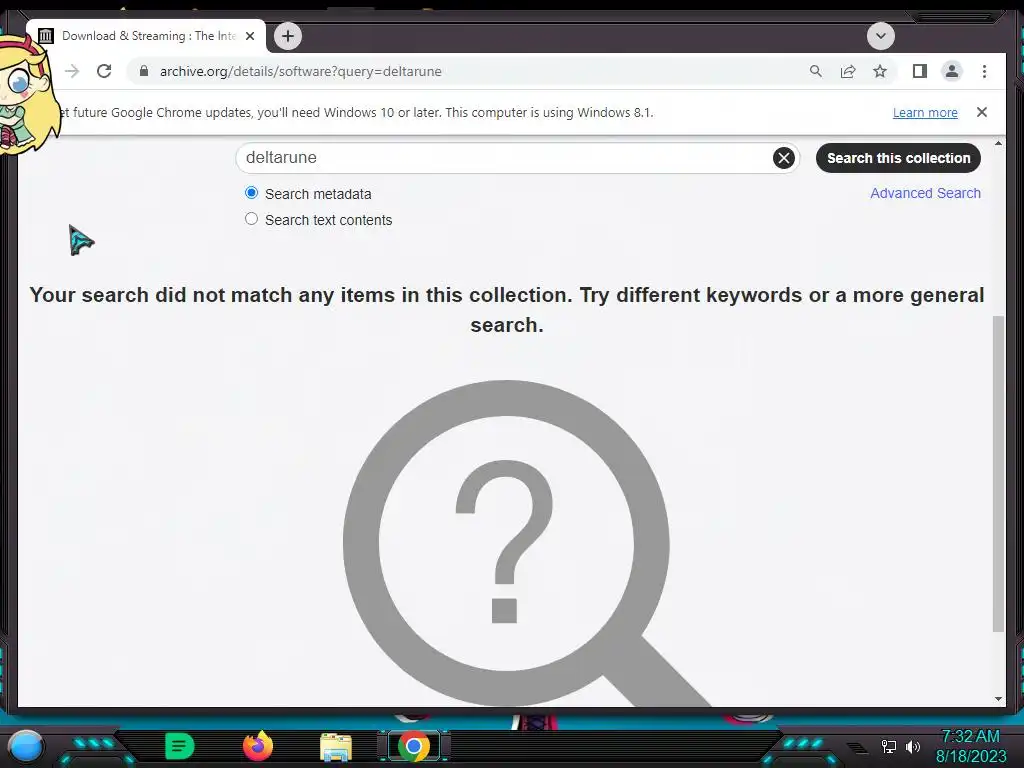
Task: Toggle the Chrome side panel icon
Action: click(920, 71)
